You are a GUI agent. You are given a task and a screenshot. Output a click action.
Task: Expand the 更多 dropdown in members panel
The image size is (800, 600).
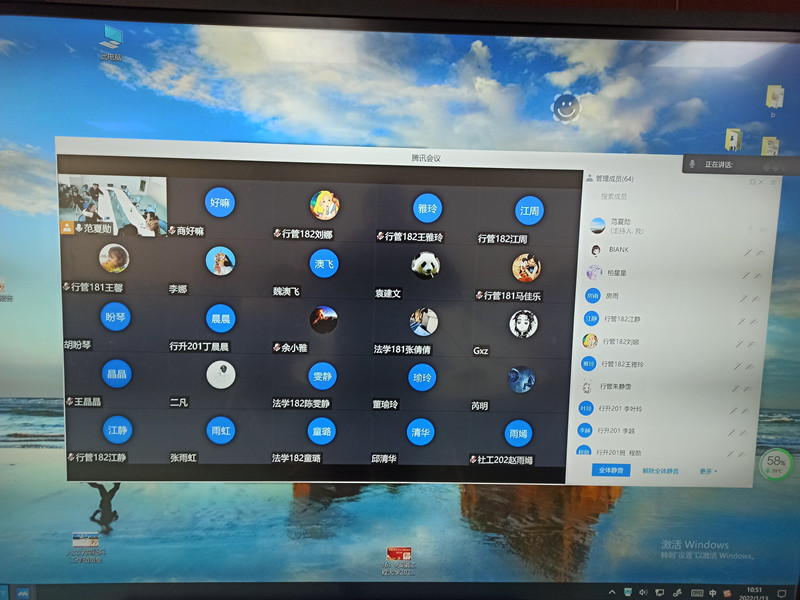point(708,470)
